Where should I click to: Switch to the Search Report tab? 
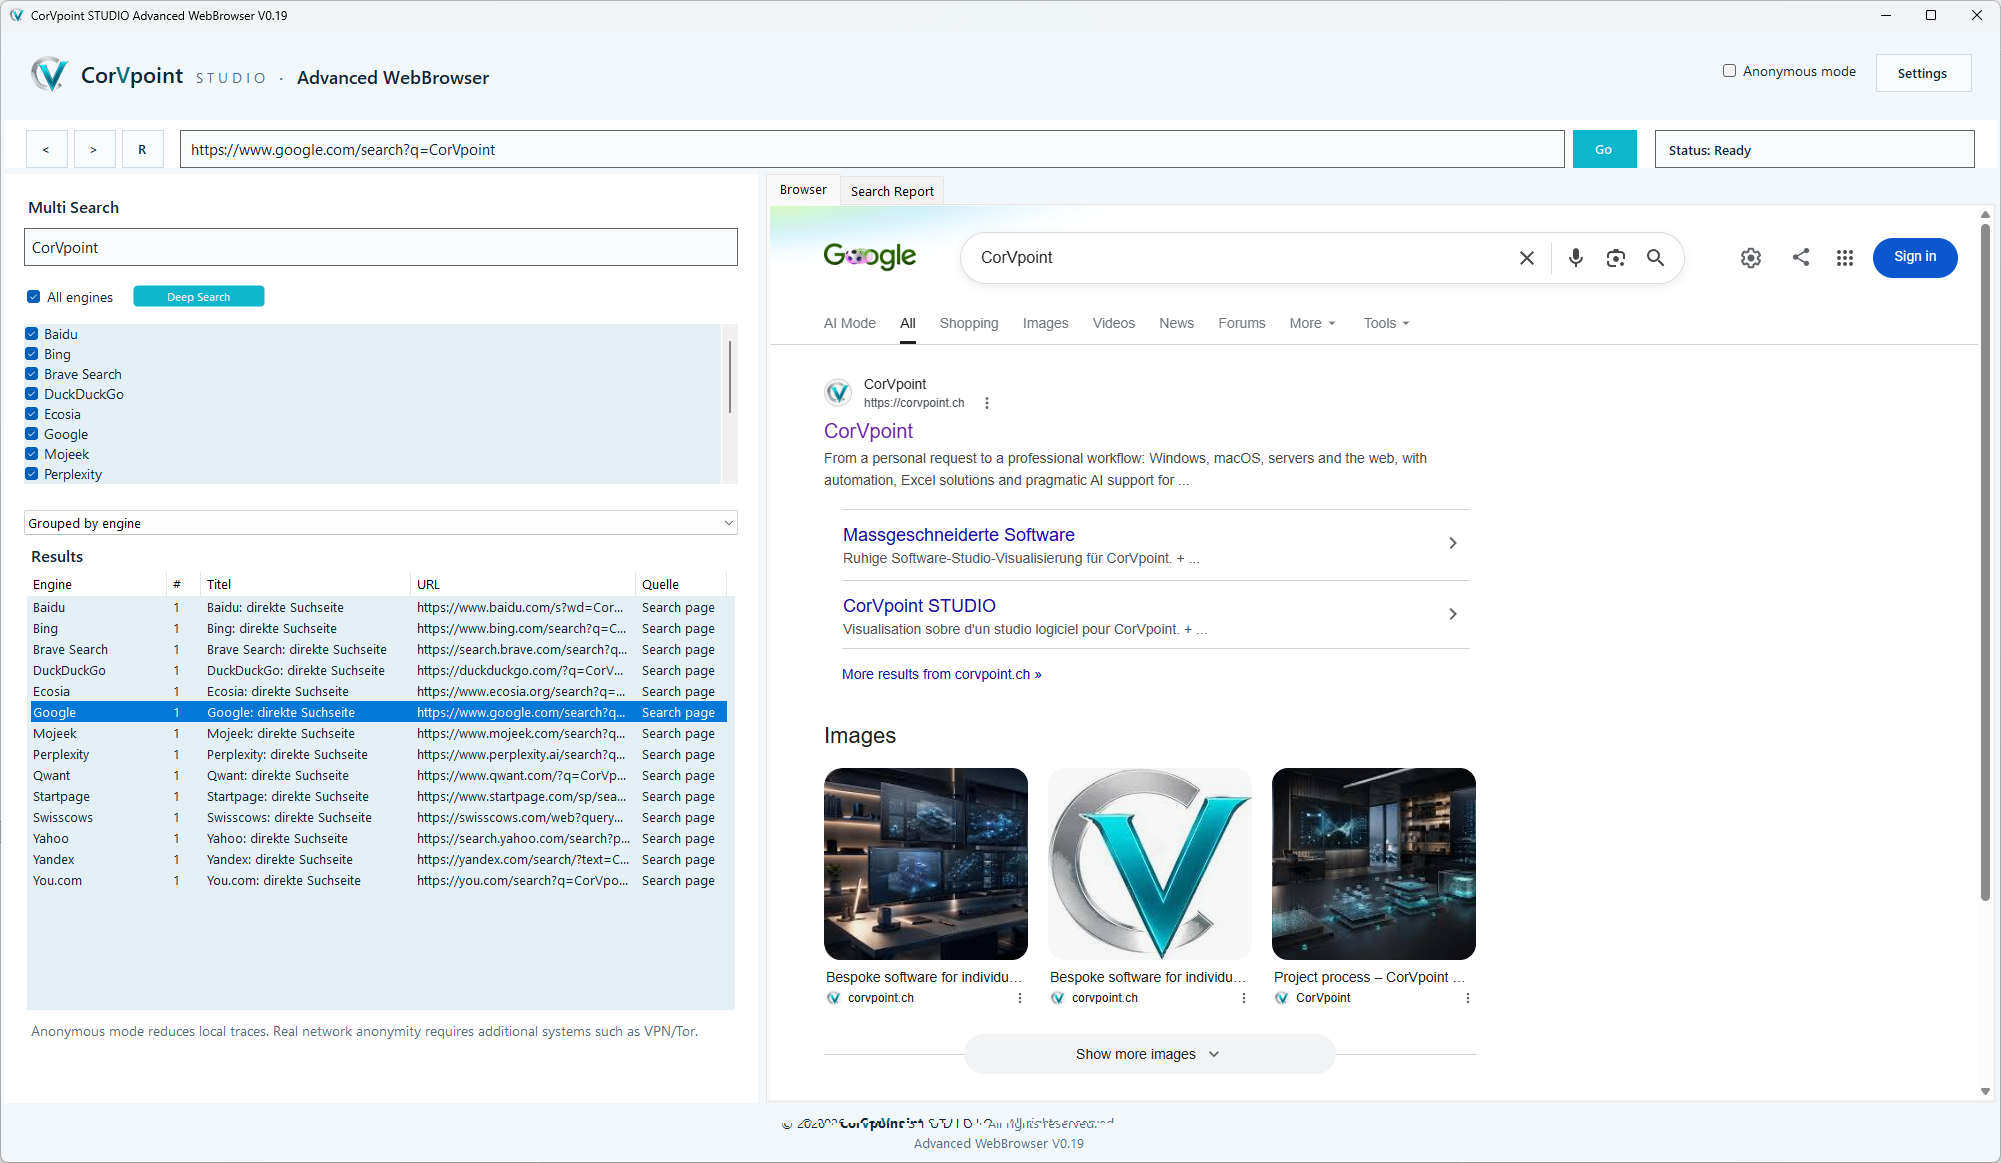coord(892,191)
